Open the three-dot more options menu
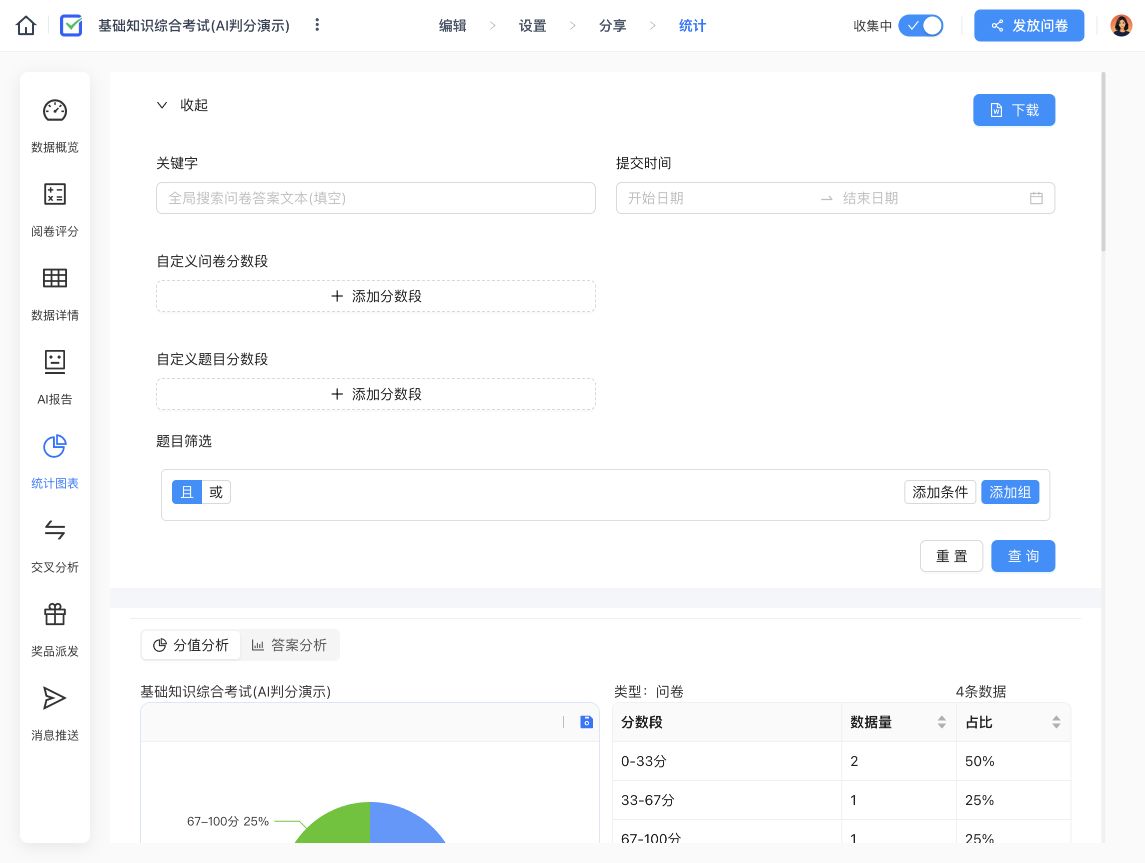Viewport: 1145px width, 863px height. (317, 25)
